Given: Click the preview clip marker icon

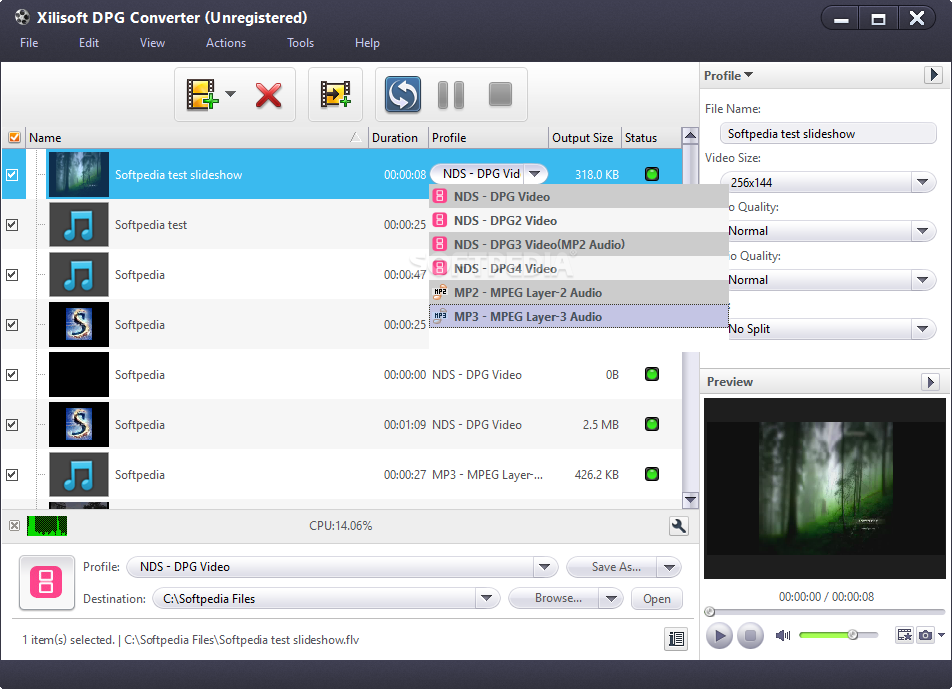Looking at the screenshot, I should pos(905,635).
